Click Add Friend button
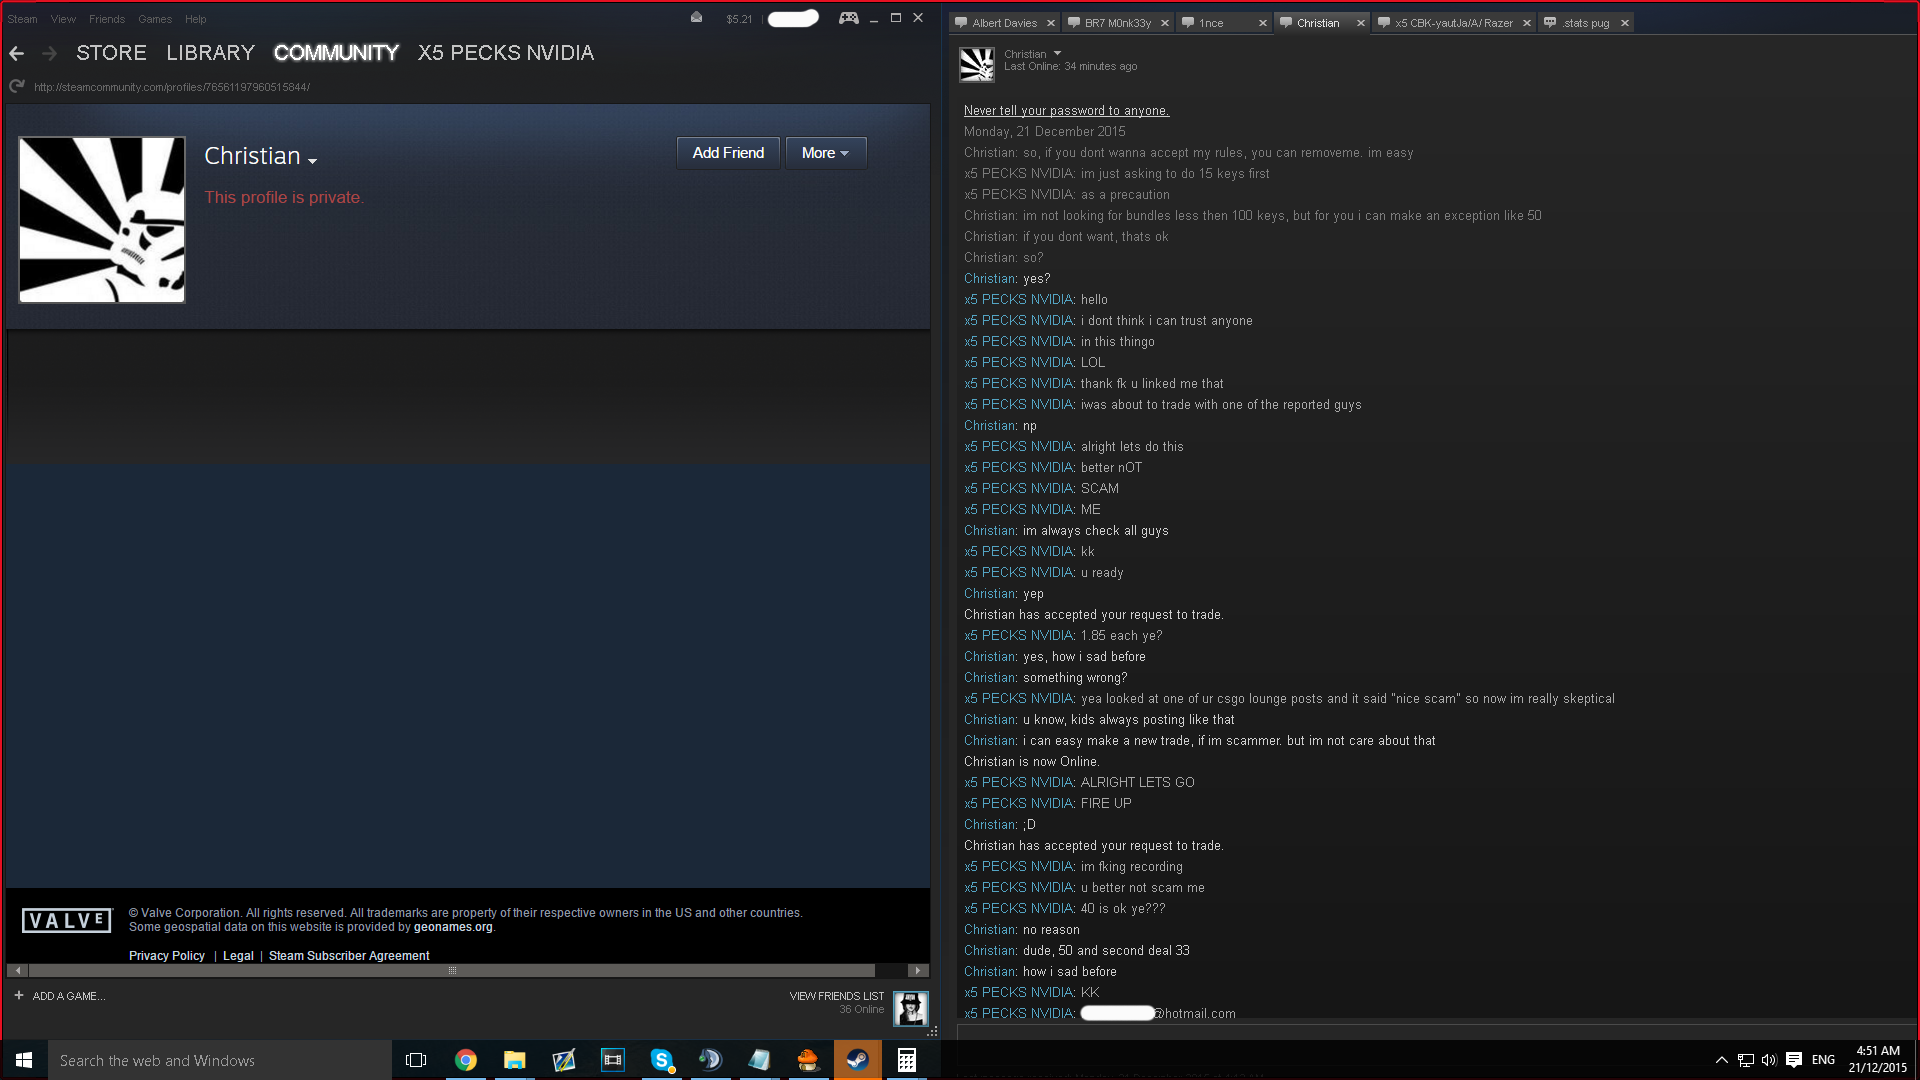Screen dimensions: 1920x1080 point(728,153)
